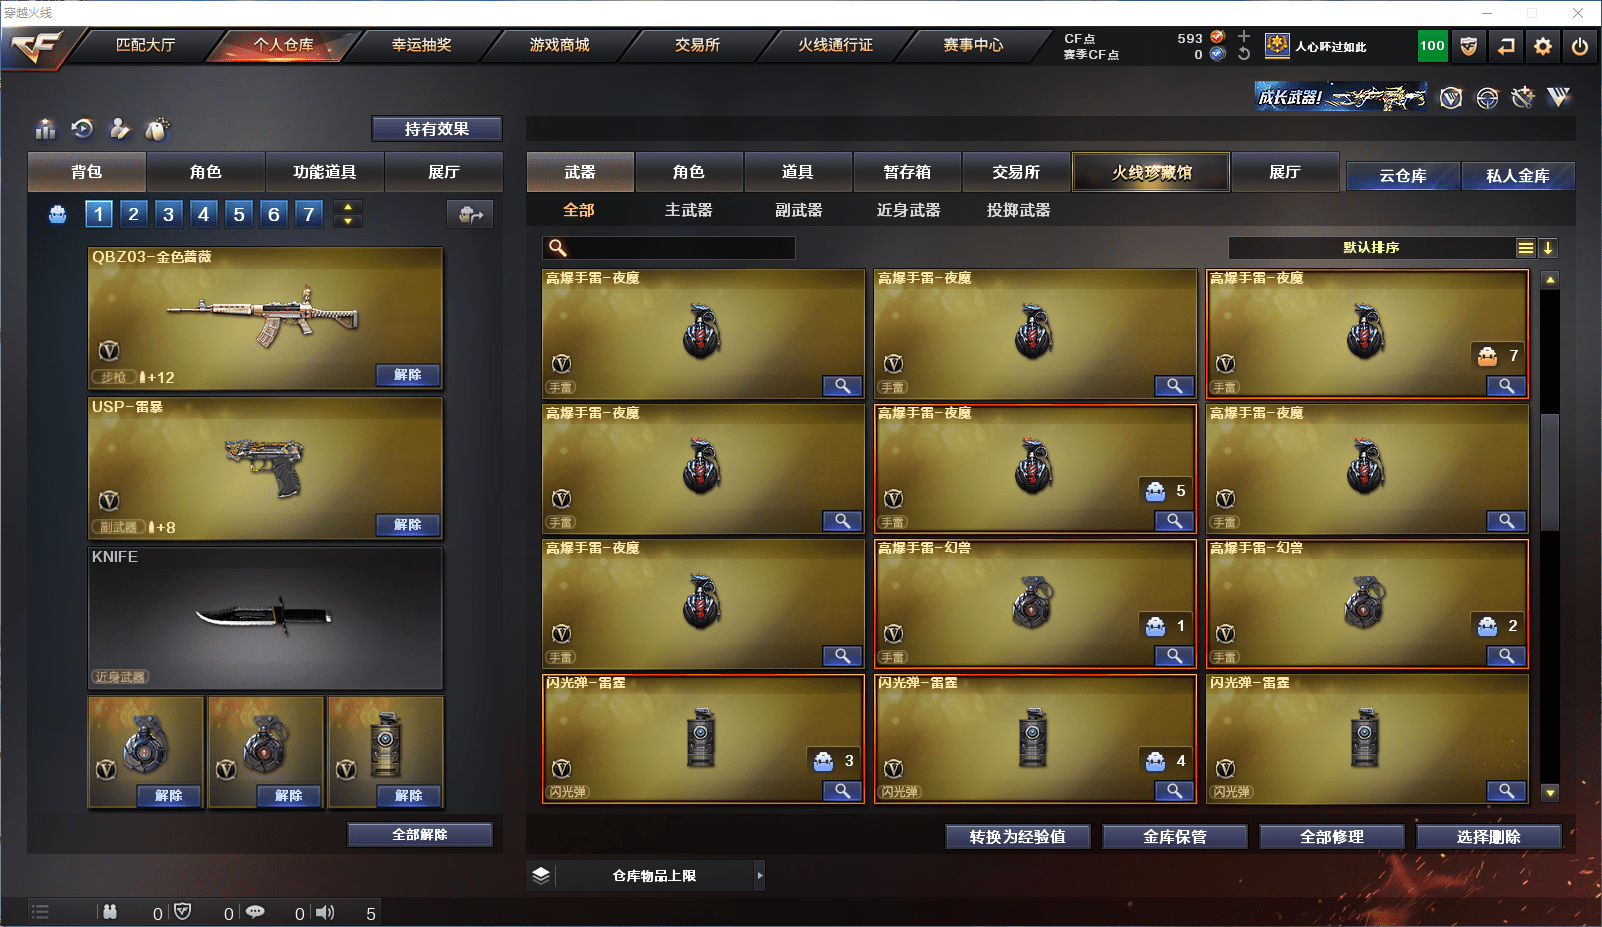The image size is (1602, 927).
Task: Open the ranking stats icon above backpack
Action: pos(46,129)
